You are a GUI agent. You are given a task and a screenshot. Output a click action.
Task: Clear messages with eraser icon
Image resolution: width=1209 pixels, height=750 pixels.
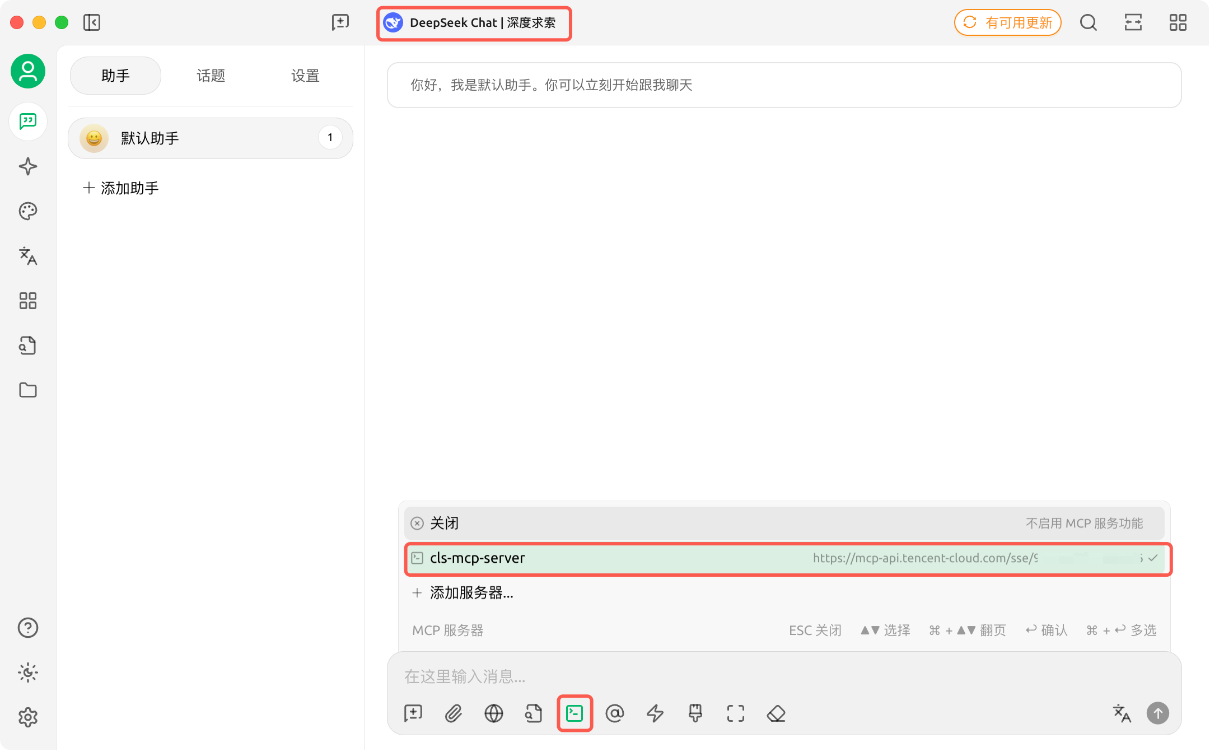776,713
